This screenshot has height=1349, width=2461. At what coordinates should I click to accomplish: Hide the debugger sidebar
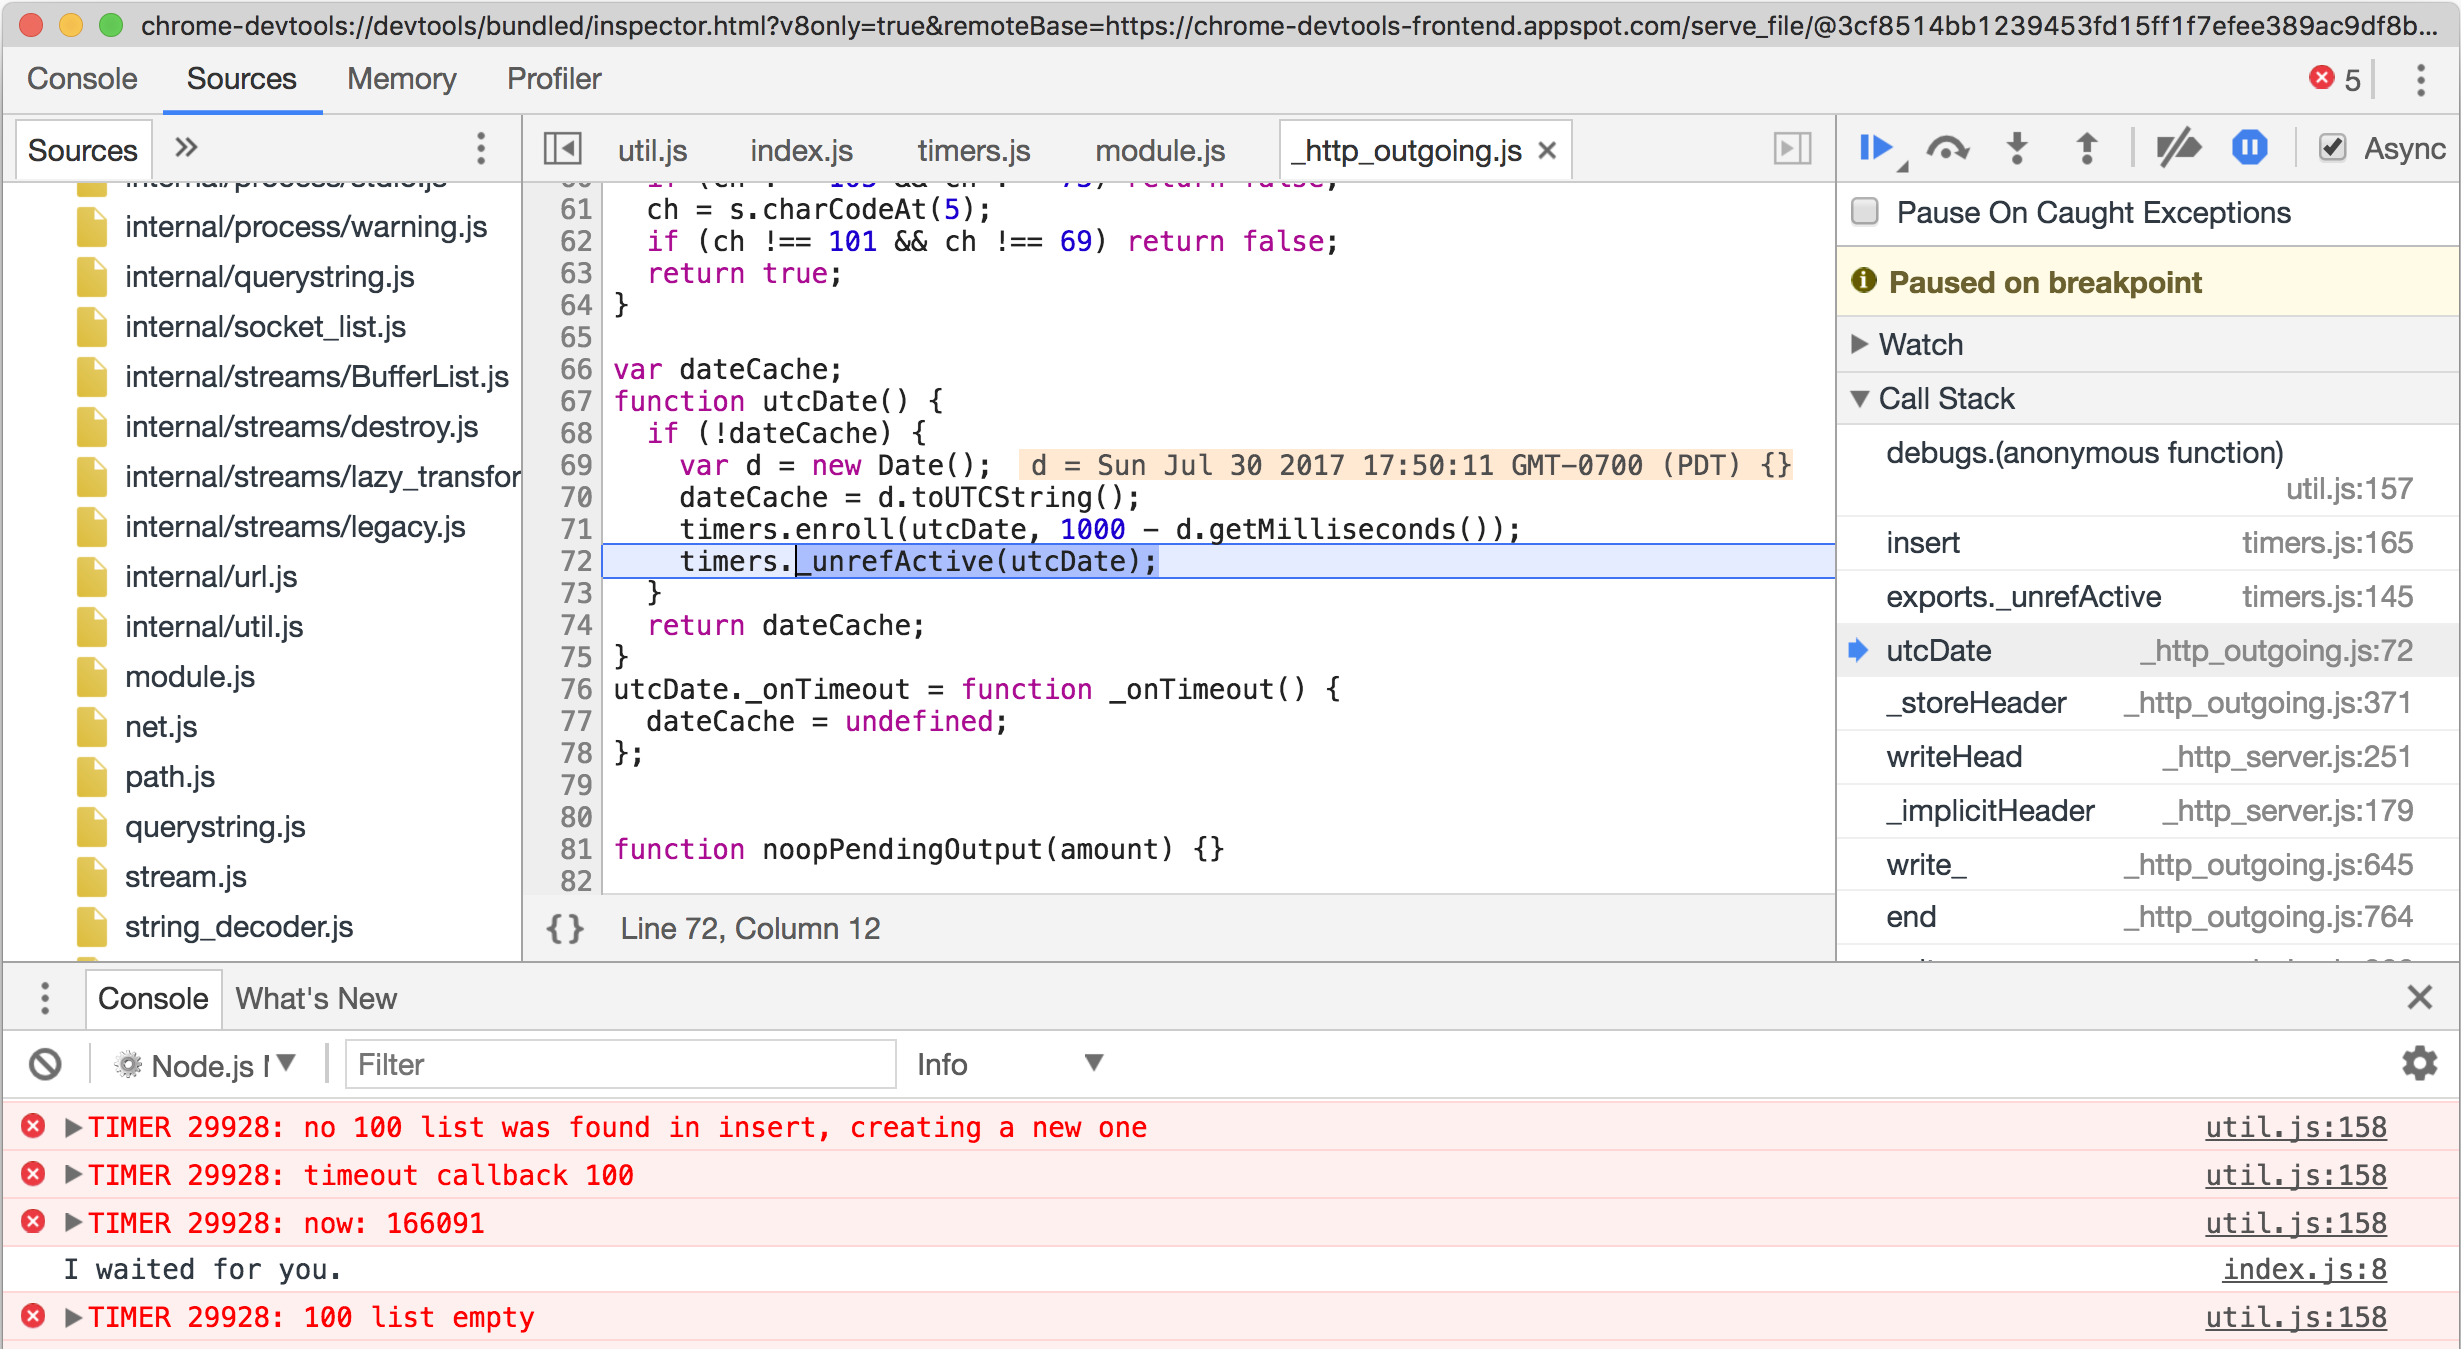click(x=1792, y=149)
